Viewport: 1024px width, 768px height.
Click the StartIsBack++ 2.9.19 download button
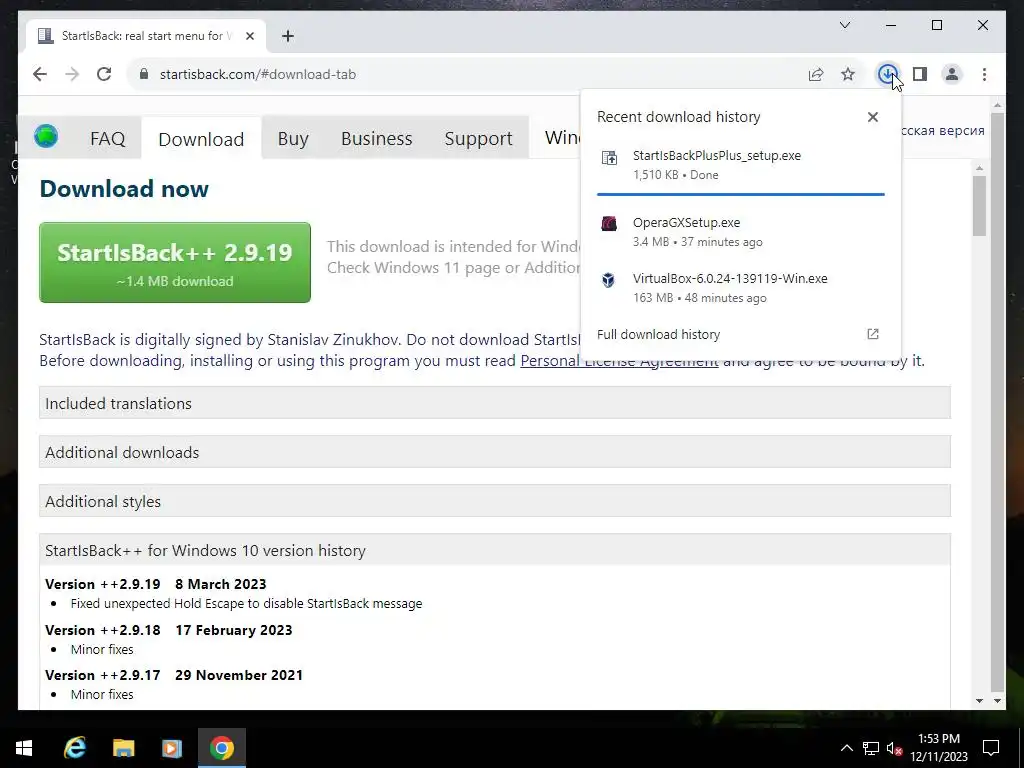point(175,263)
